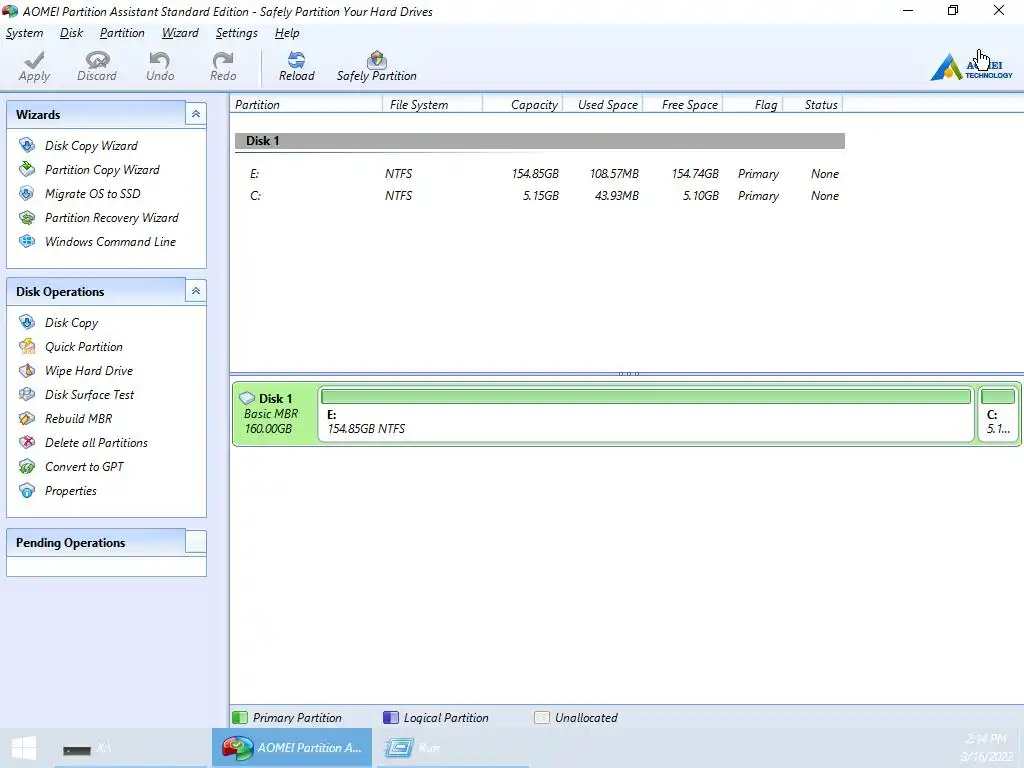Image resolution: width=1024 pixels, height=768 pixels.
Task: Click Convert to GPT link
Action: click(x=84, y=467)
